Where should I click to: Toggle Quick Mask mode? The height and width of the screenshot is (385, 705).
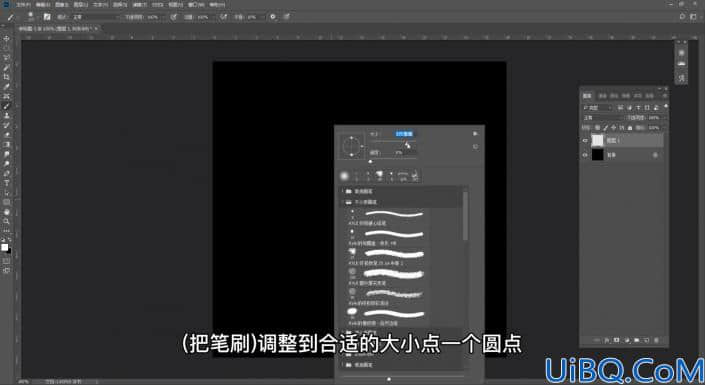(6, 261)
